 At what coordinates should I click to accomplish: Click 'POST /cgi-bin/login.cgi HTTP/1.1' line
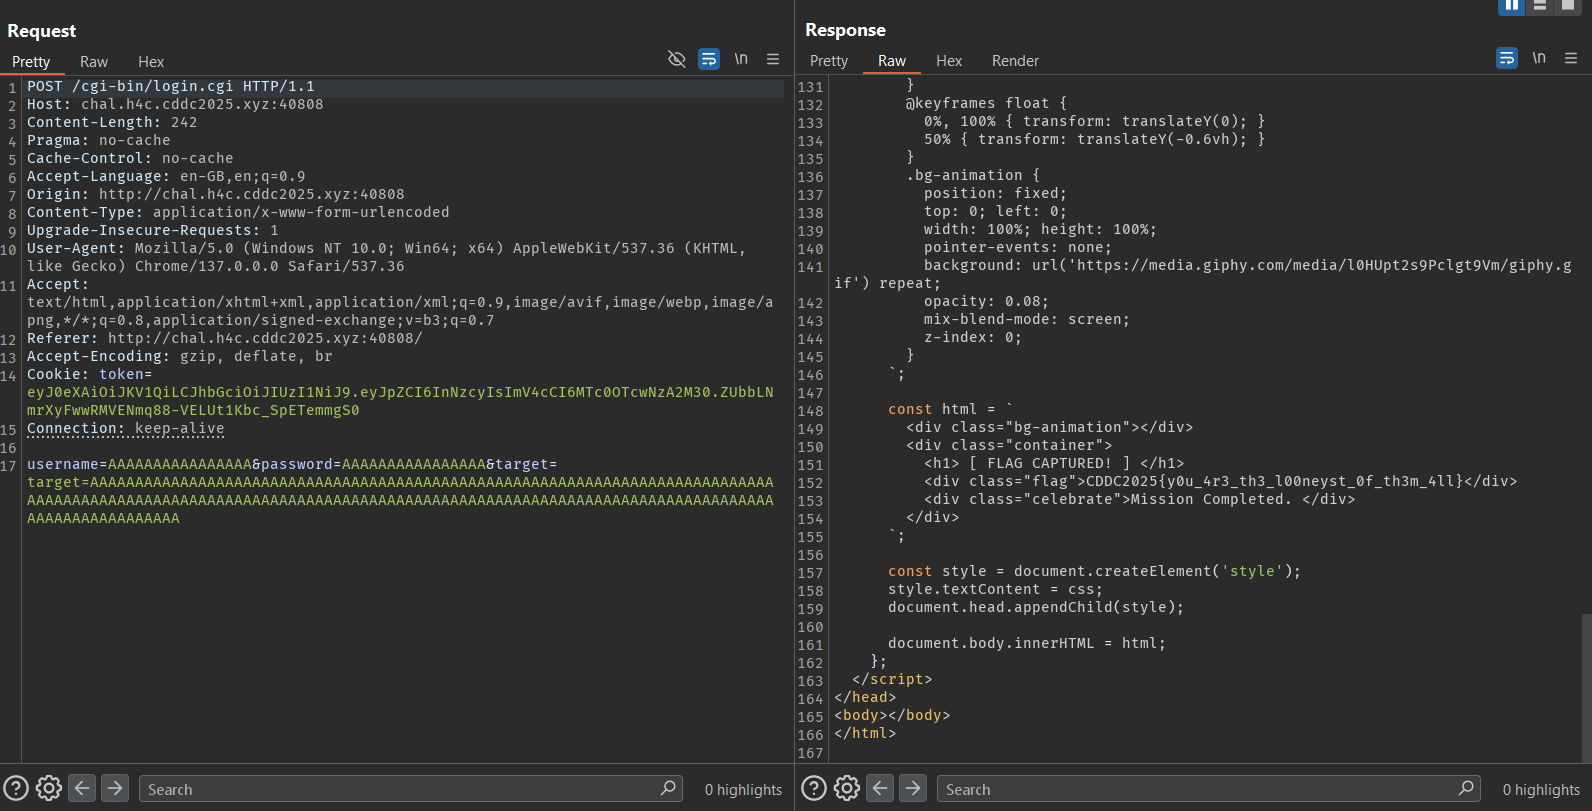[171, 86]
